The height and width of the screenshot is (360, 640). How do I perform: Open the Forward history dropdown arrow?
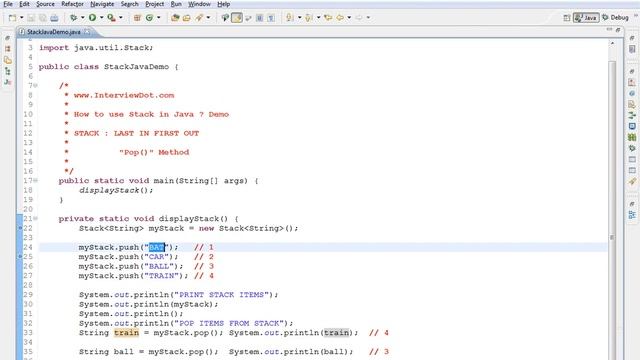click(368, 18)
